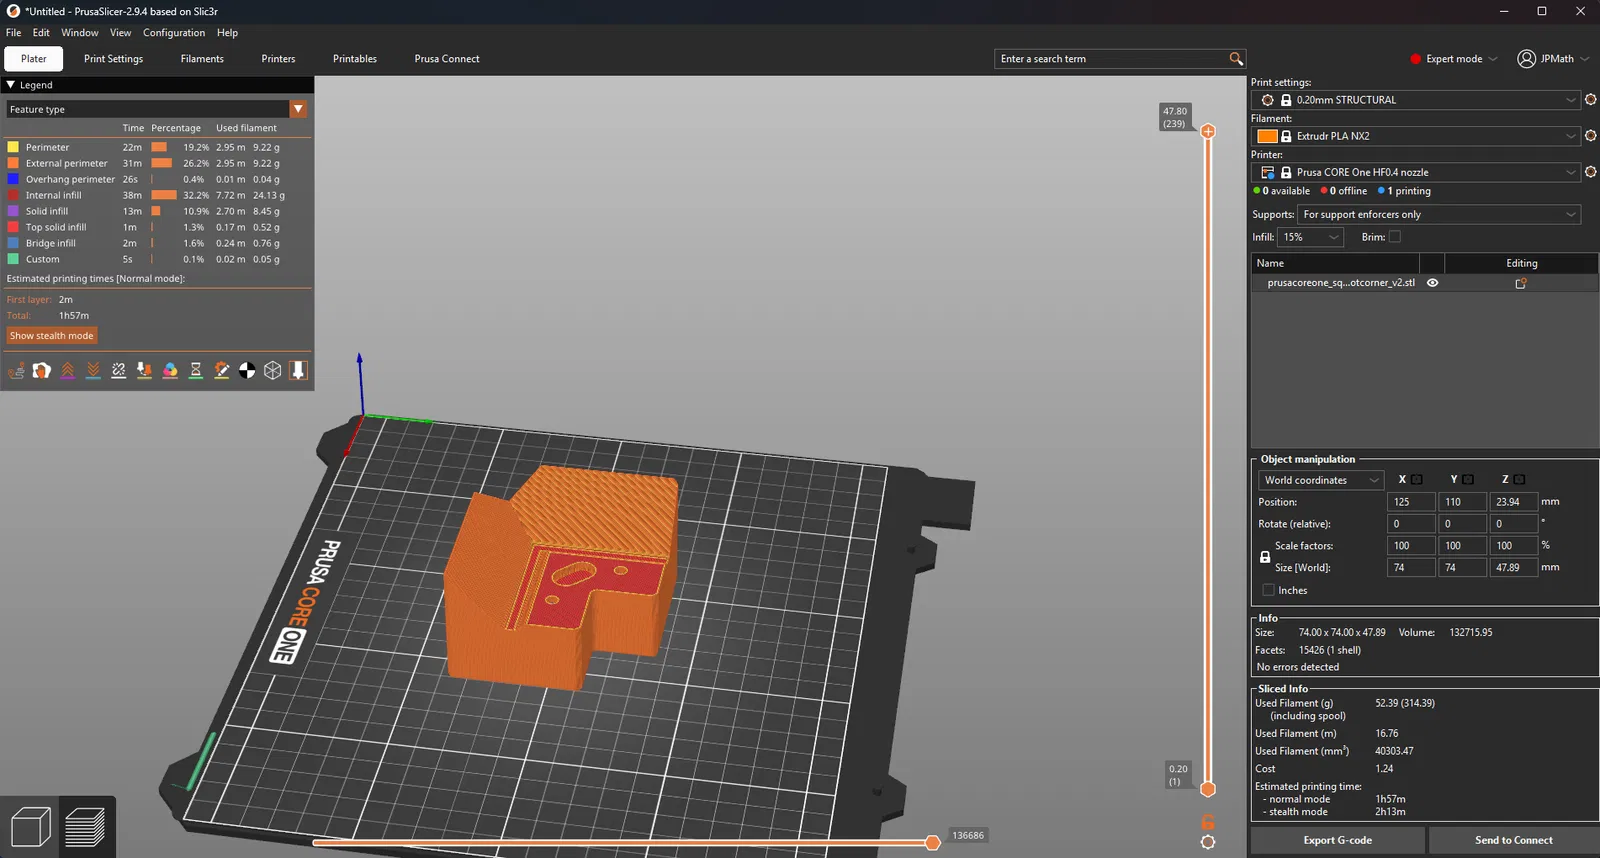Click Show stealth mode button
This screenshot has width=1600, height=858.
[52, 336]
